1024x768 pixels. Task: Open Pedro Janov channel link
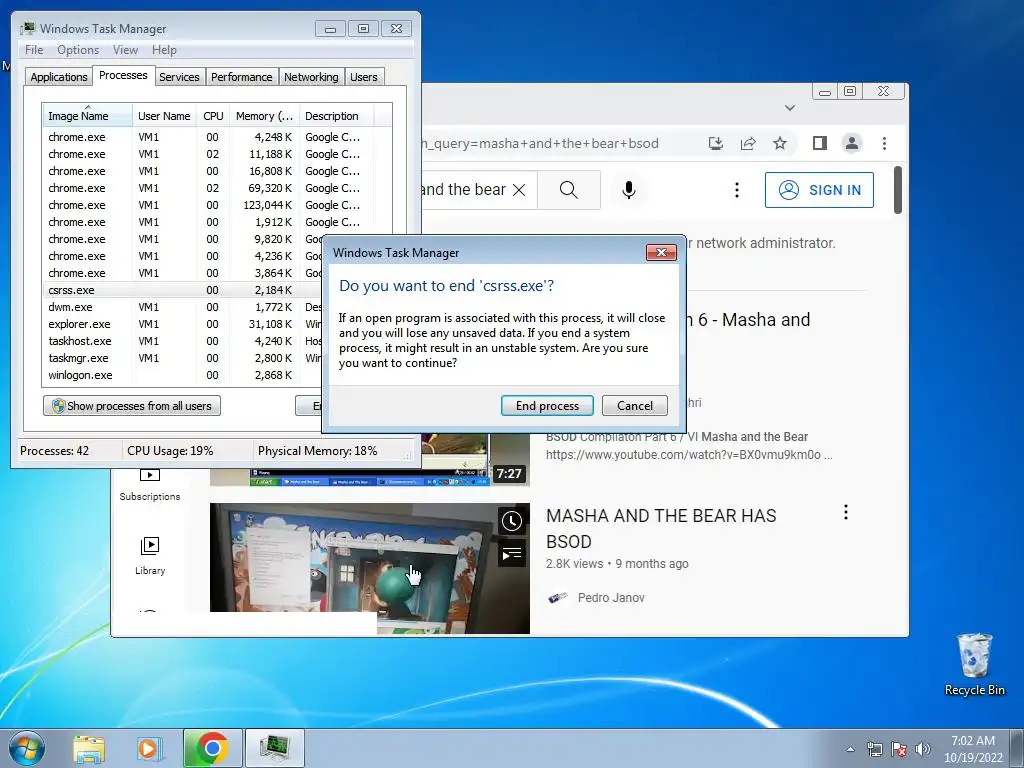pos(611,598)
